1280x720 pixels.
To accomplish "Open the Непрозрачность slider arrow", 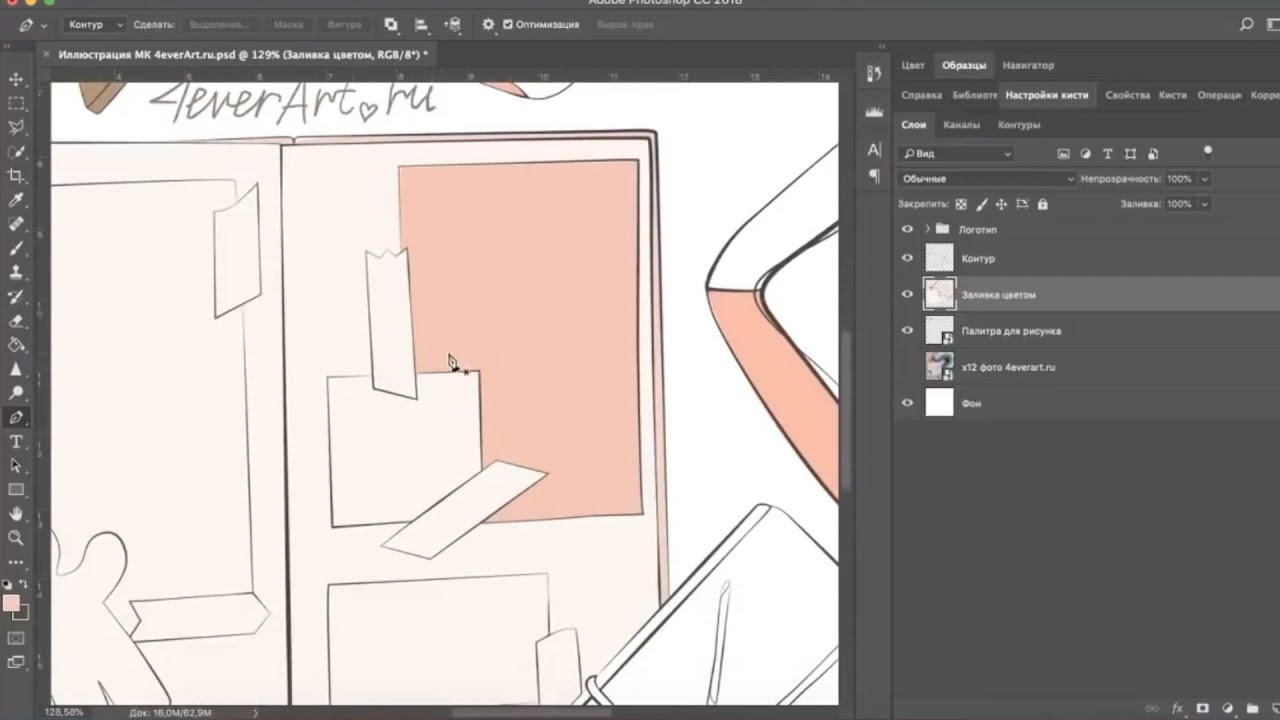I will click(1204, 179).
